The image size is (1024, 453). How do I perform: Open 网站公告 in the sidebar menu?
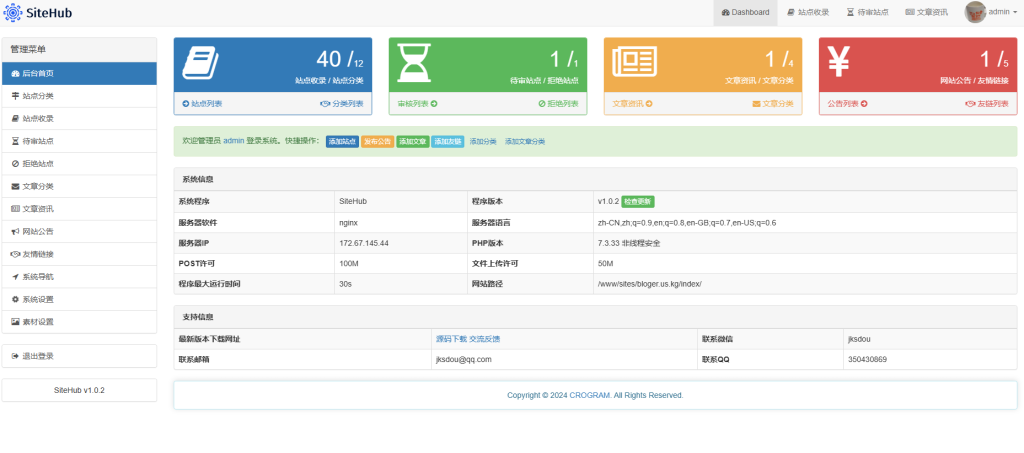(79, 232)
